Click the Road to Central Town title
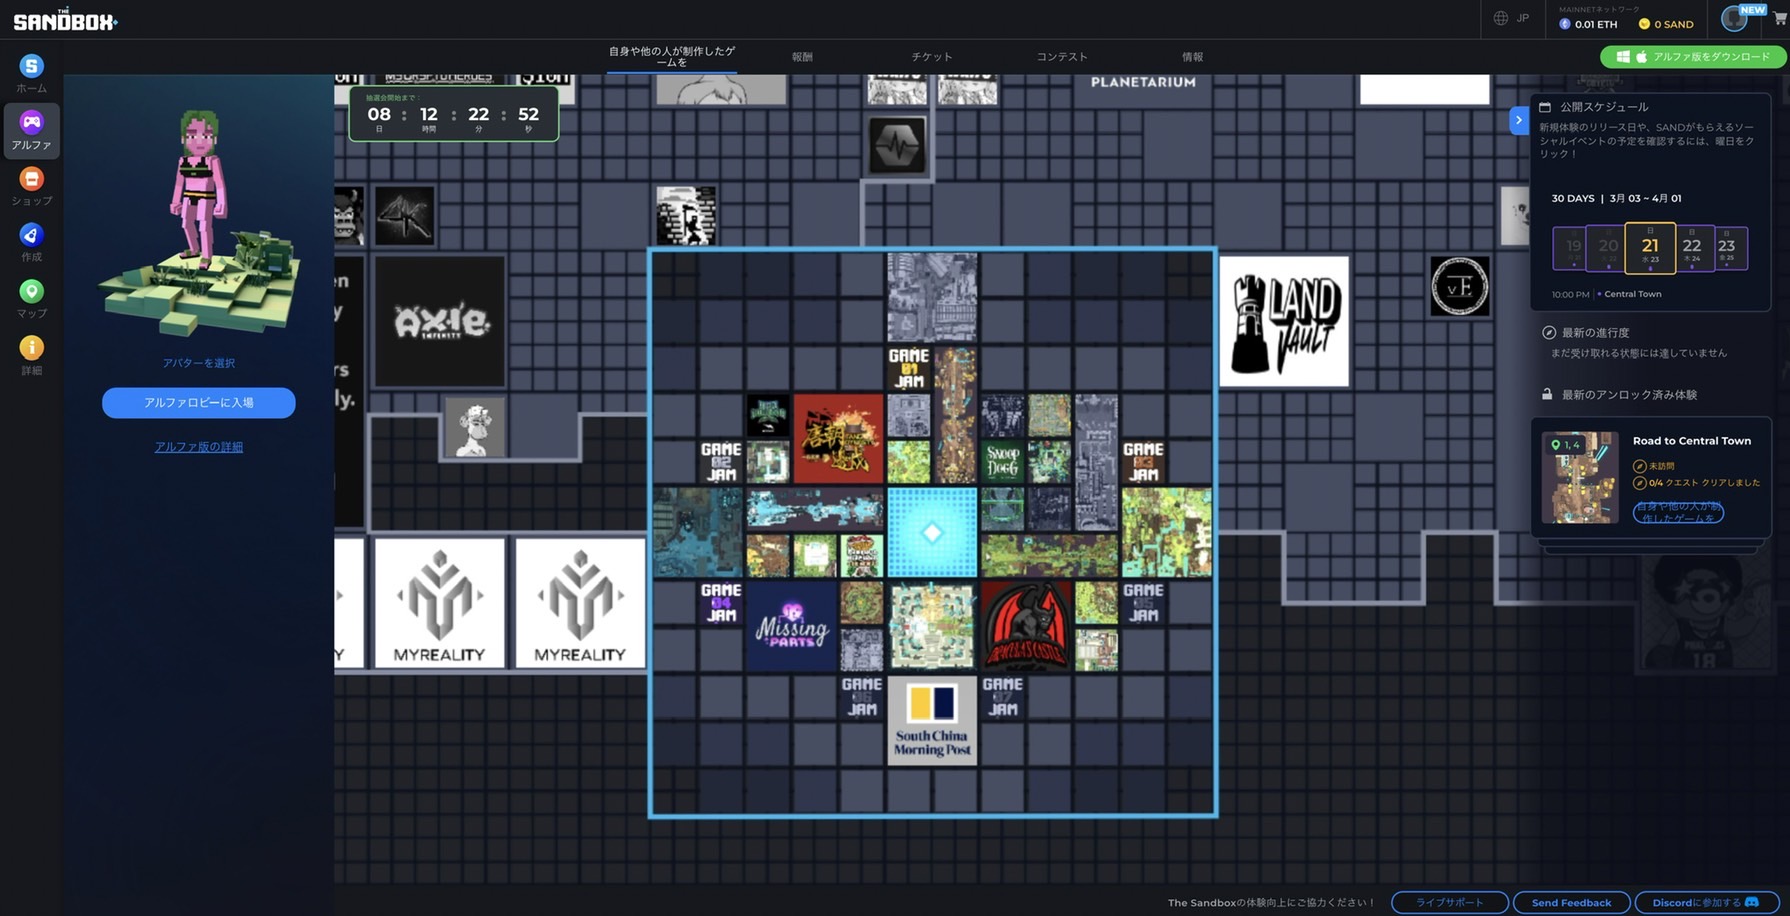The height and width of the screenshot is (916, 1790). (1692, 441)
